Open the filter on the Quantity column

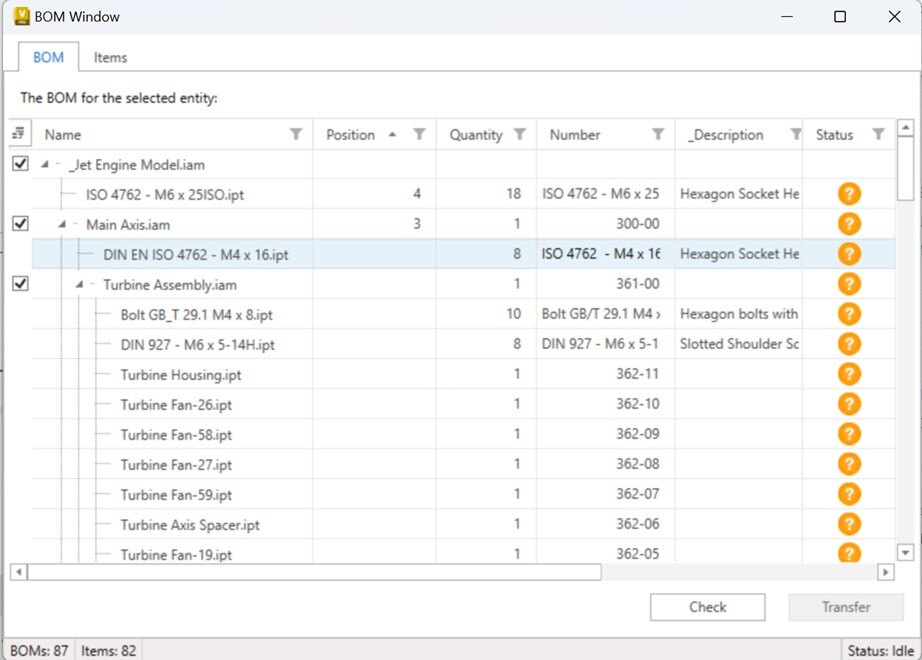click(519, 134)
